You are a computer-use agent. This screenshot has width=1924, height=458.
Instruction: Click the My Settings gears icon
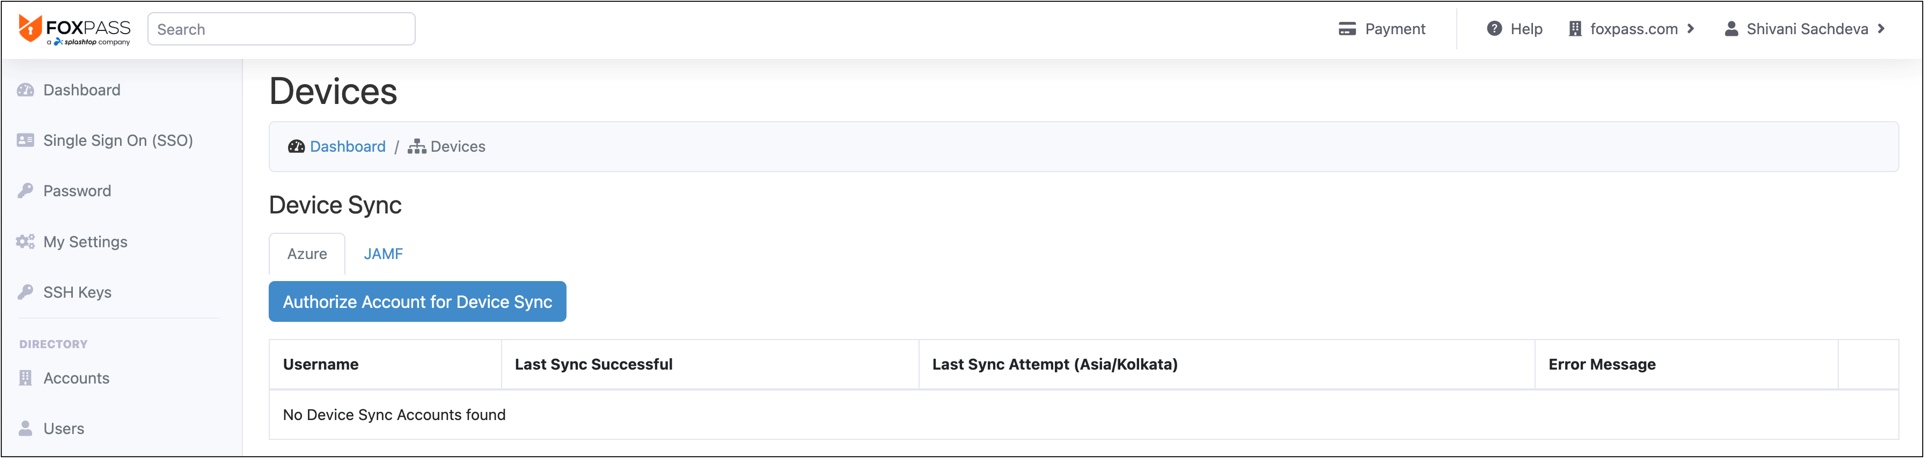(26, 242)
